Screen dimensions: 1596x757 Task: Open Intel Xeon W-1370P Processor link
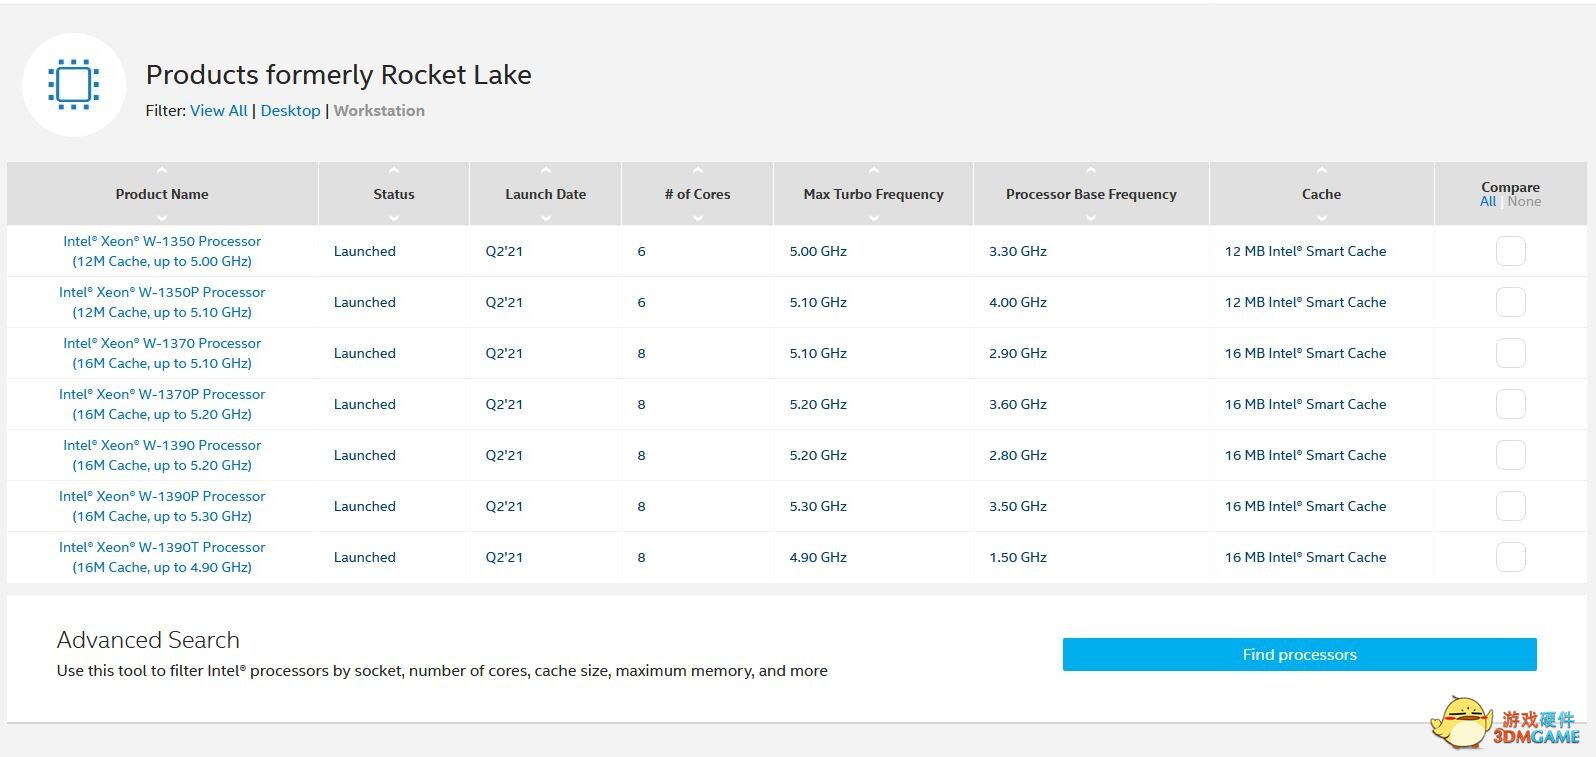[162, 404]
